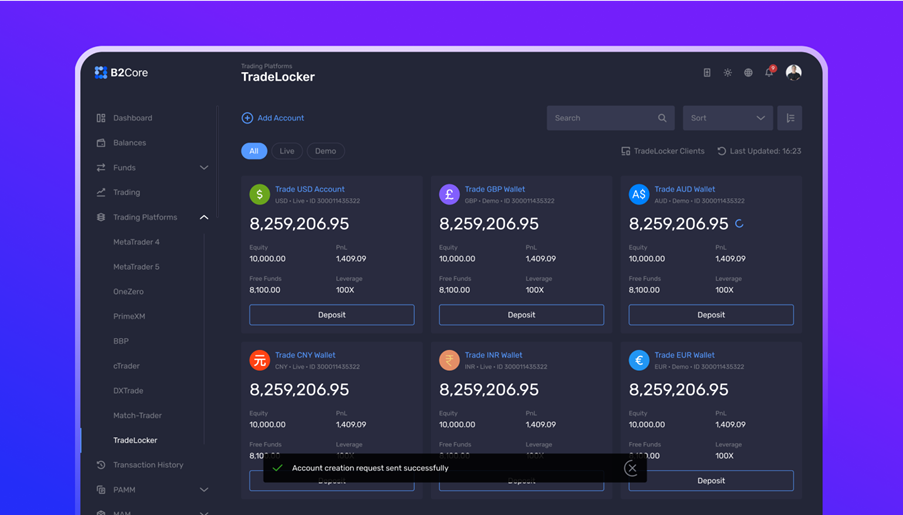
Task: Dismiss the success notification toast
Action: click(x=631, y=468)
